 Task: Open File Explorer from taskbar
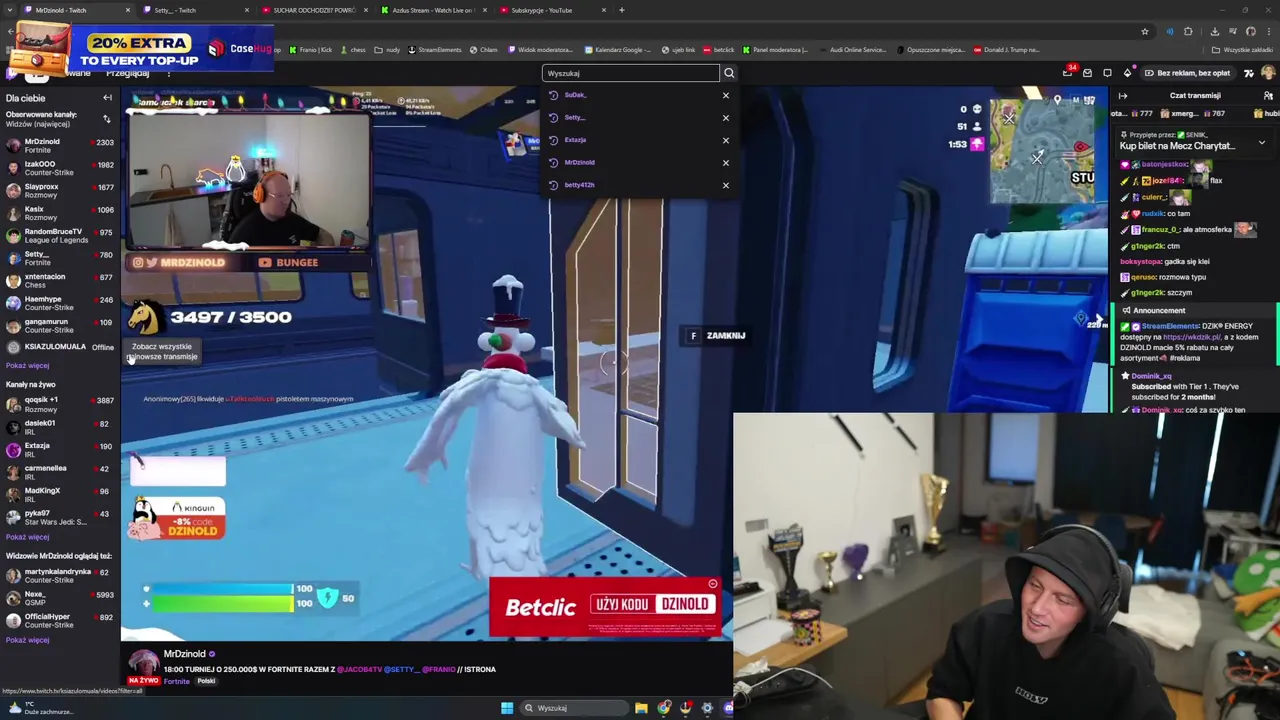[x=641, y=708]
